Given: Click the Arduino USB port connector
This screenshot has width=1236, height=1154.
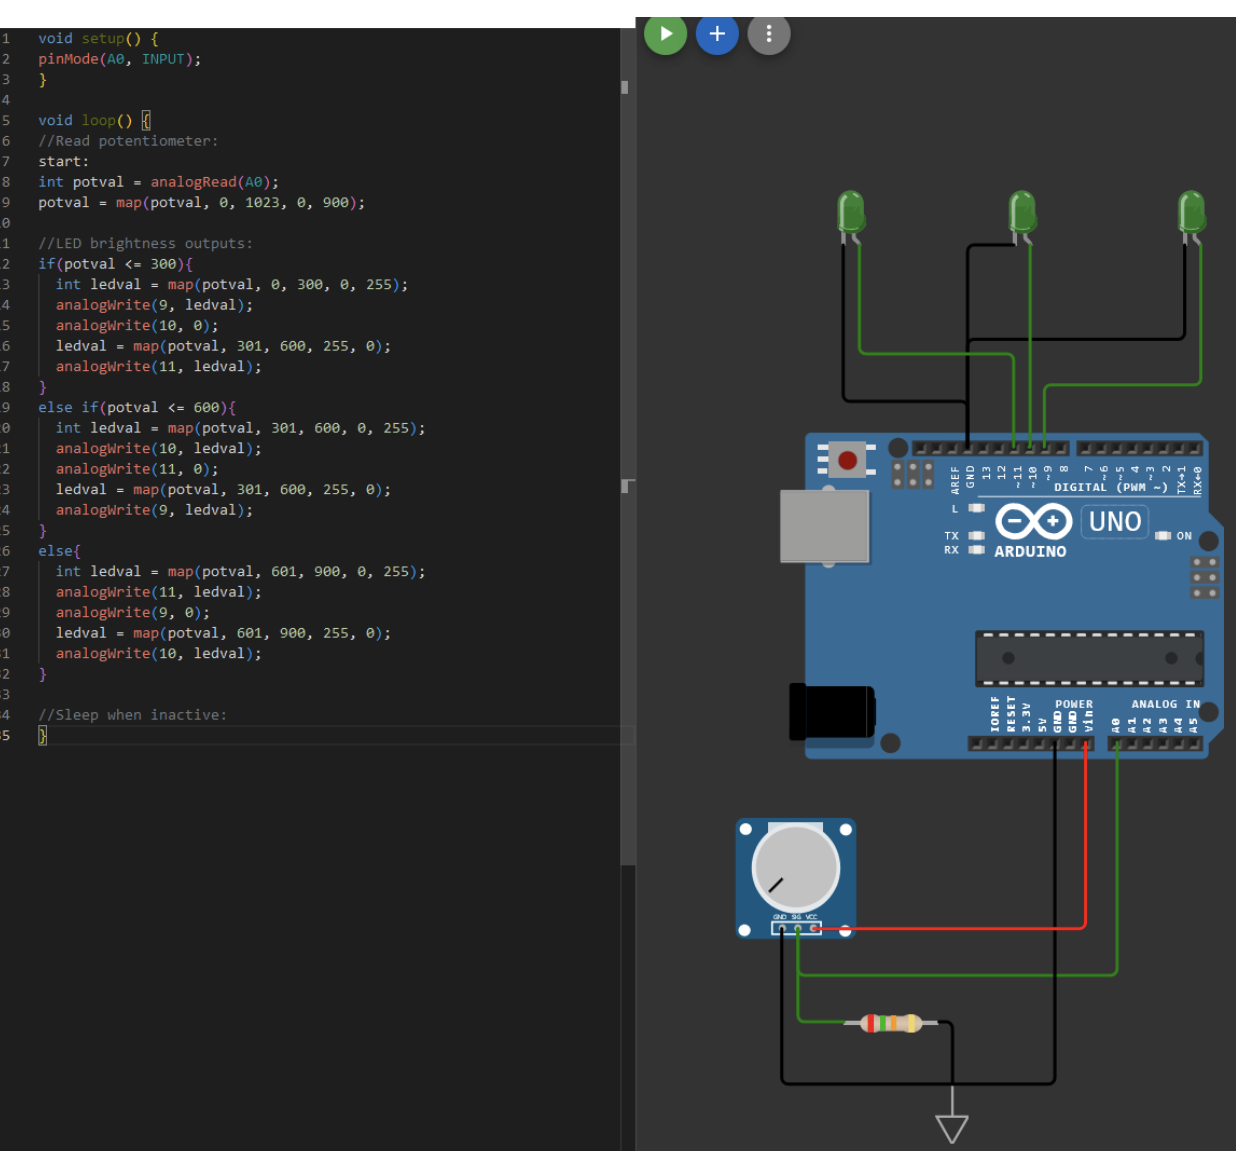Looking at the screenshot, I should (824, 526).
